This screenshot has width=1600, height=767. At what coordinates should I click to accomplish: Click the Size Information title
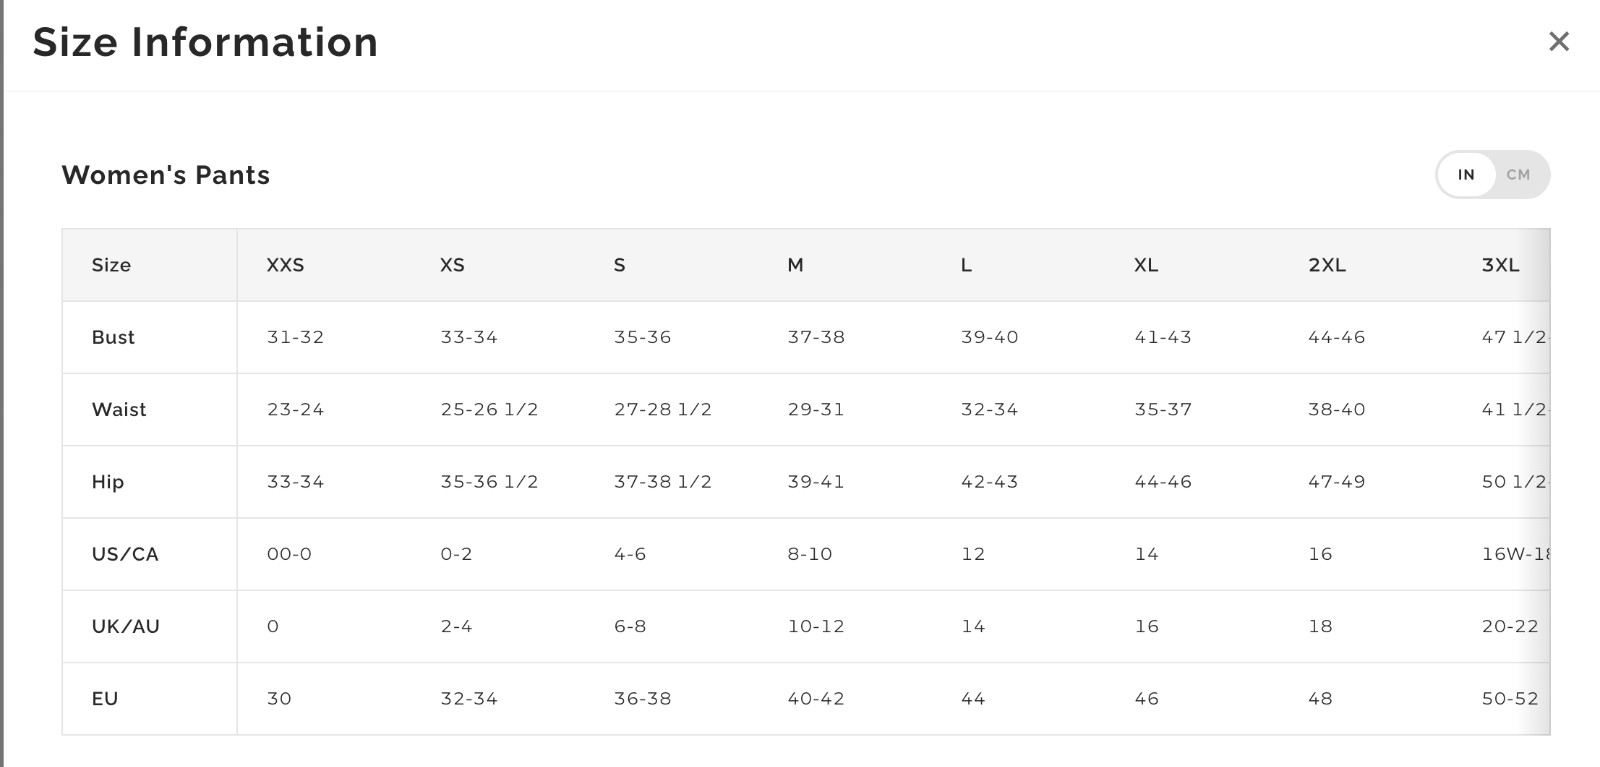coord(205,43)
